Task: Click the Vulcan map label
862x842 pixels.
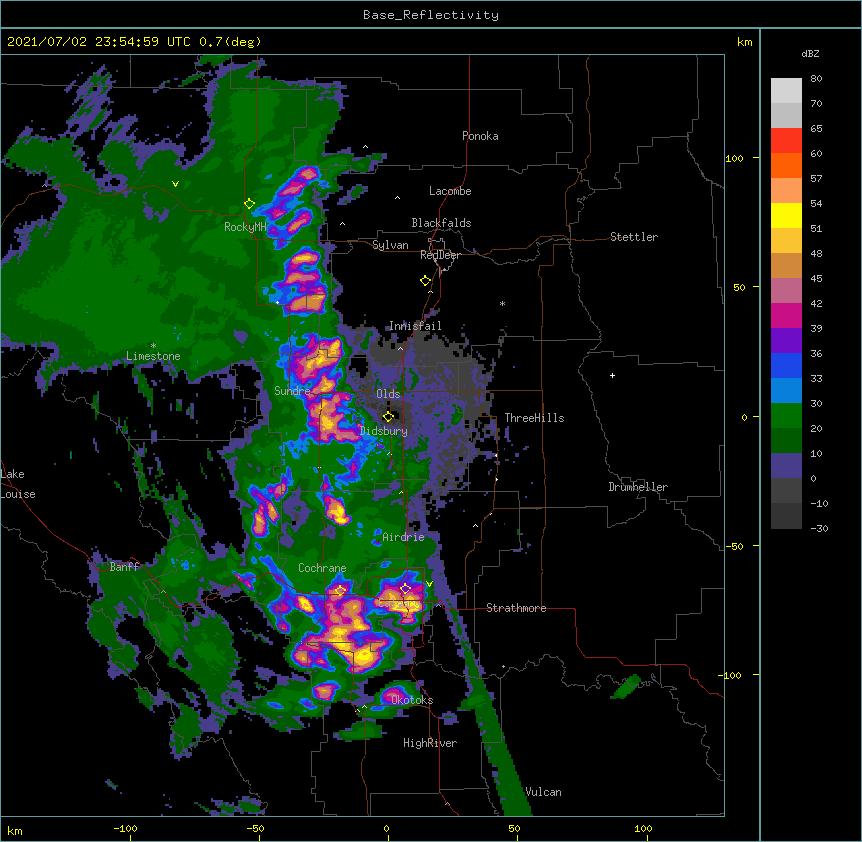Action: click(x=543, y=792)
